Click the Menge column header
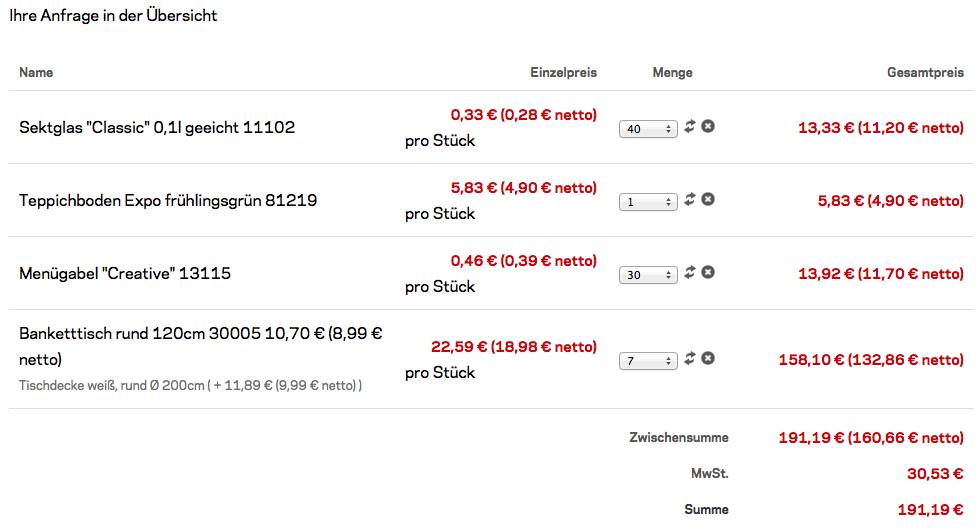980x532 pixels. (x=672, y=73)
